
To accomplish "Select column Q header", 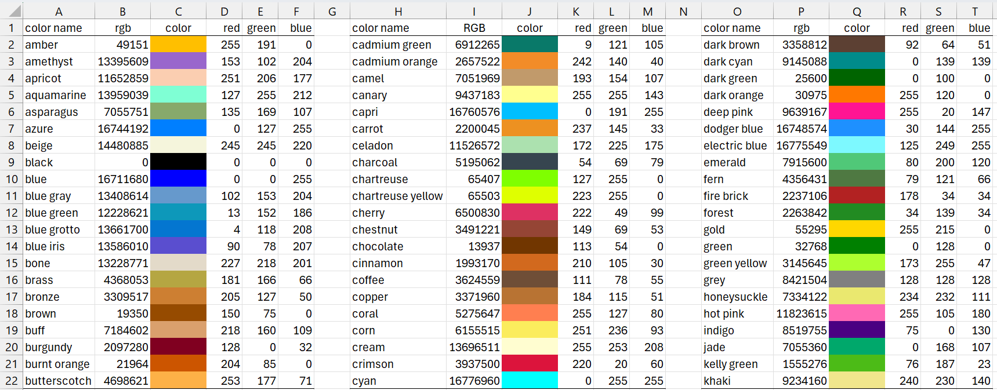I will click(x=857, y=11).
